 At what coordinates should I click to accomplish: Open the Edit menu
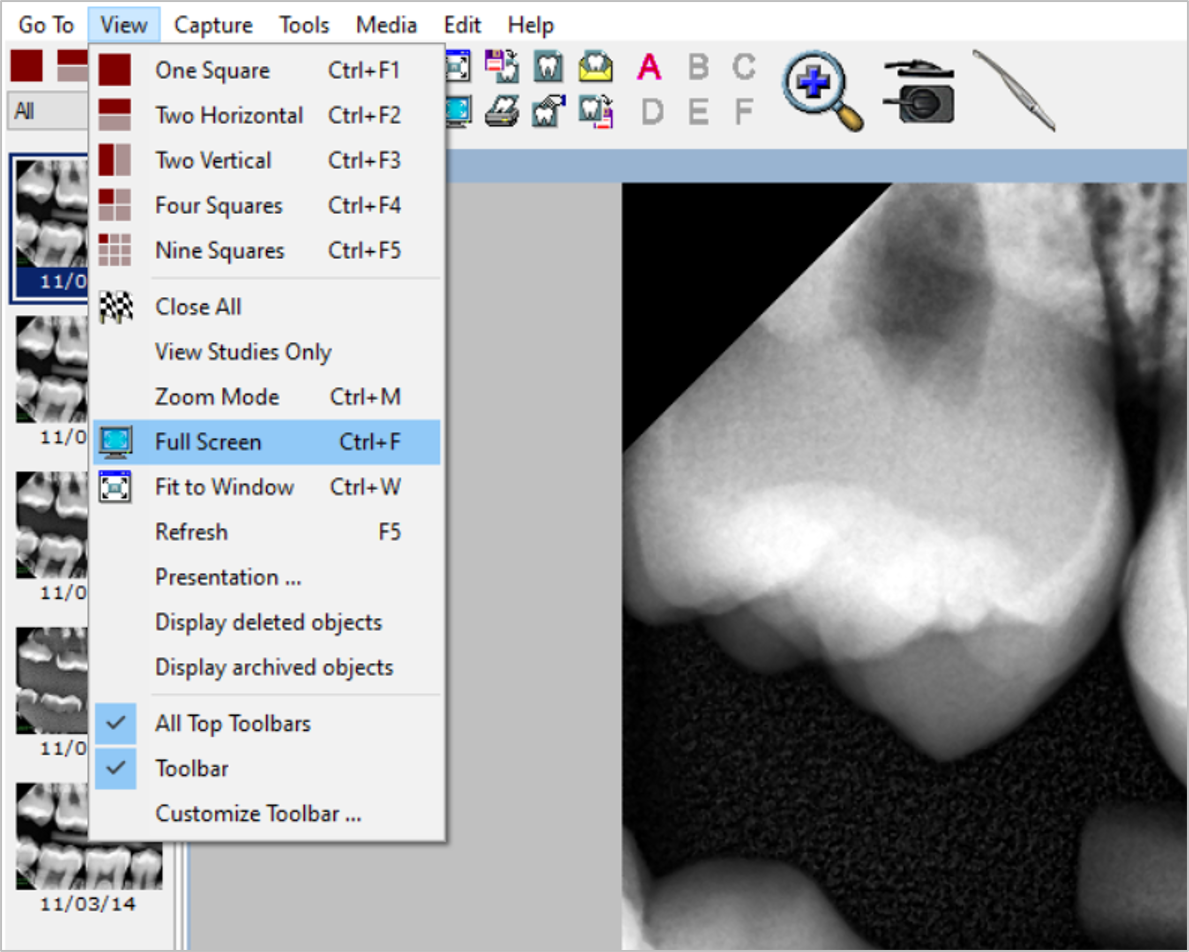463,25
